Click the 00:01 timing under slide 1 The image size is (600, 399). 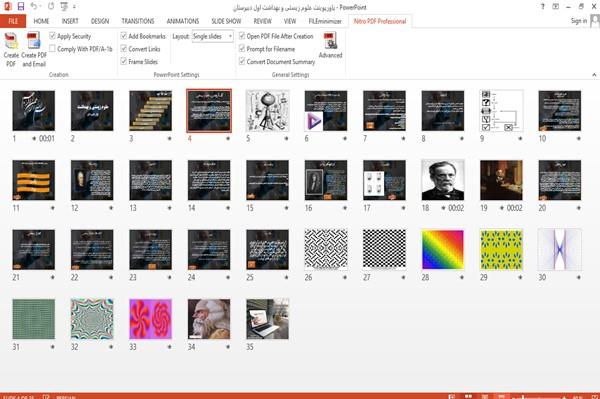(47, 138)
